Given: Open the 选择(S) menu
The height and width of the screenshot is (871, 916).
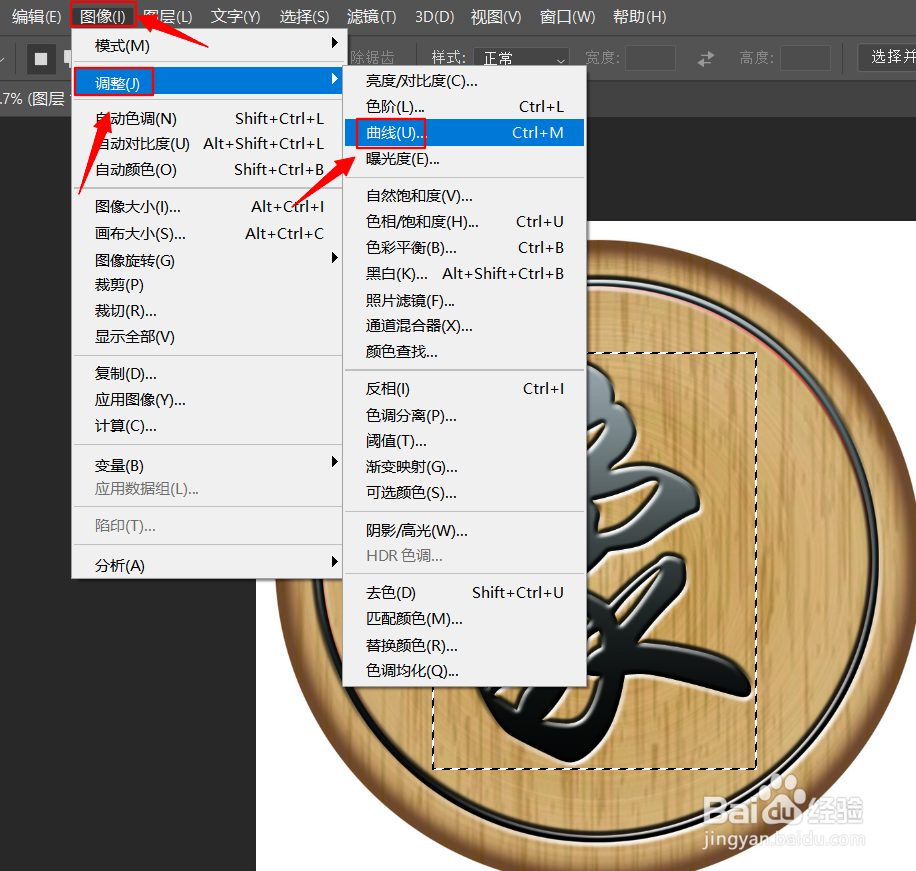Looking at the screenshot, I should pyautogui.click(x=304, y=16).
